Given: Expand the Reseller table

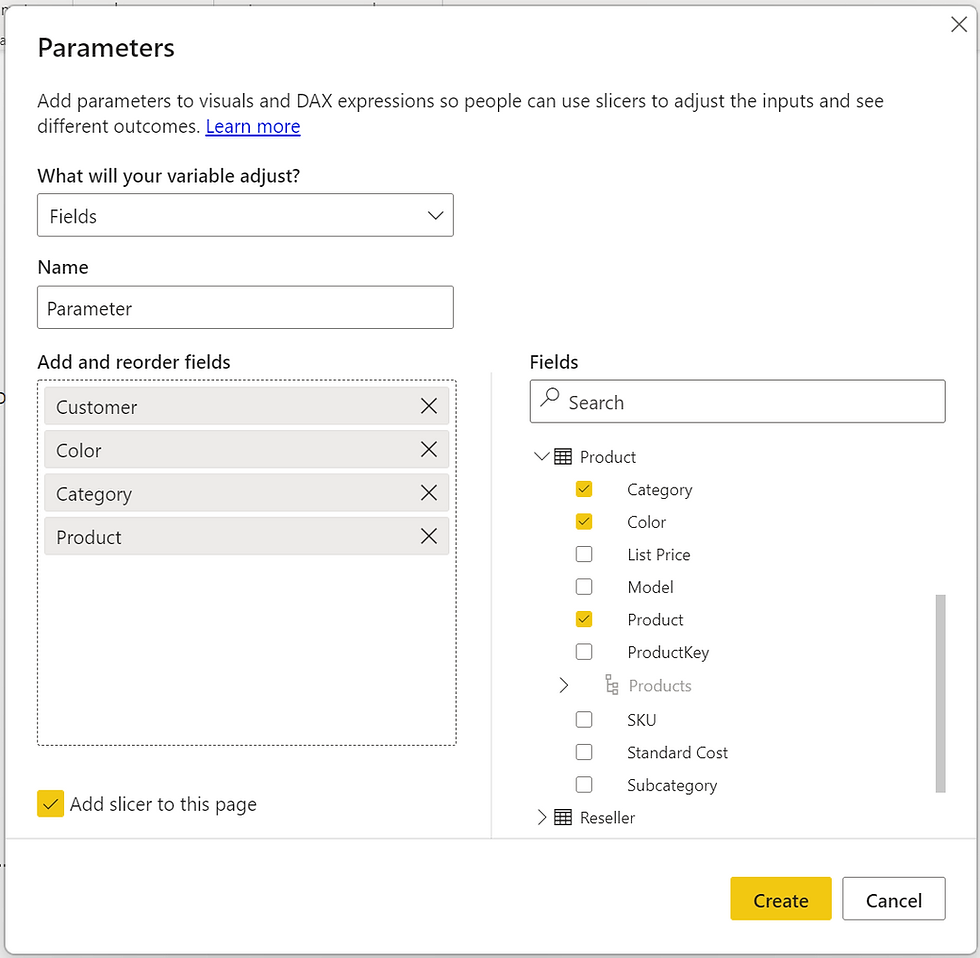Looking at the screenshot, I should point(540,817).
